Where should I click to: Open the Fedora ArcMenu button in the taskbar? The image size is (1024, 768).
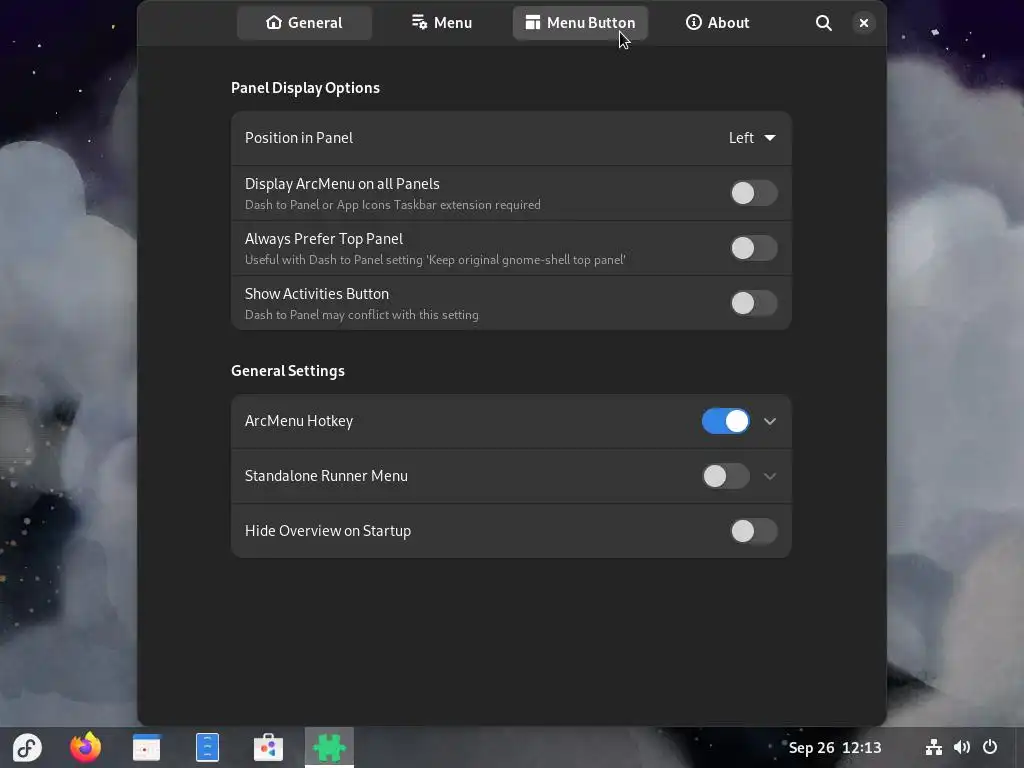[27, 748]
